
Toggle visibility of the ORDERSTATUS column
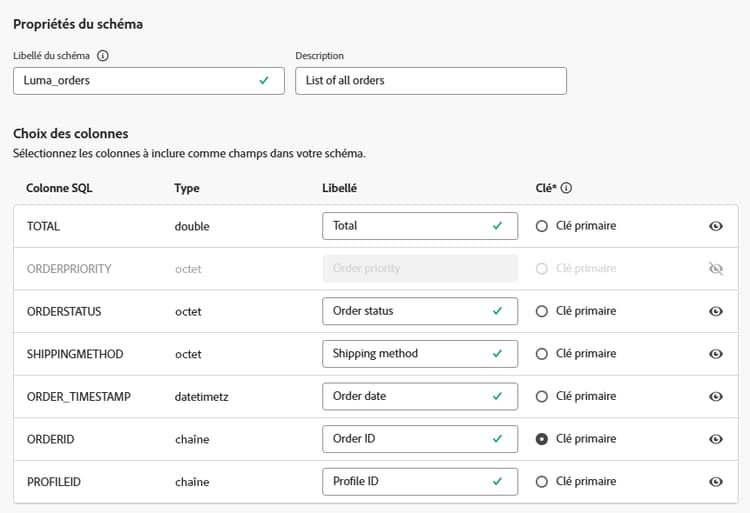[715, 311]
